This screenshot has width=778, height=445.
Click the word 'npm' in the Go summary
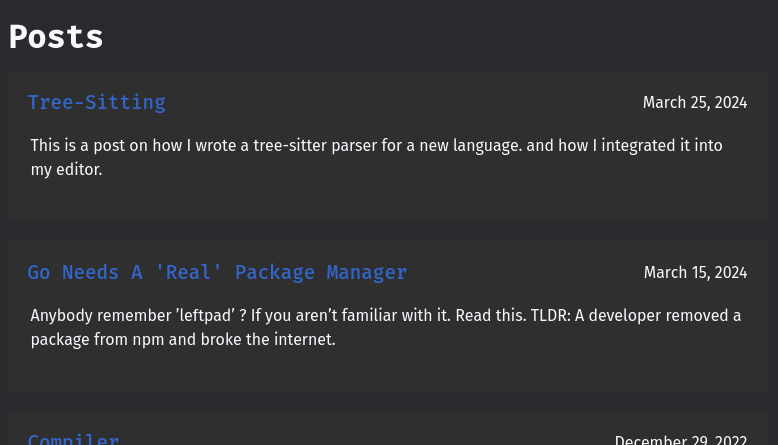(147, 340)
